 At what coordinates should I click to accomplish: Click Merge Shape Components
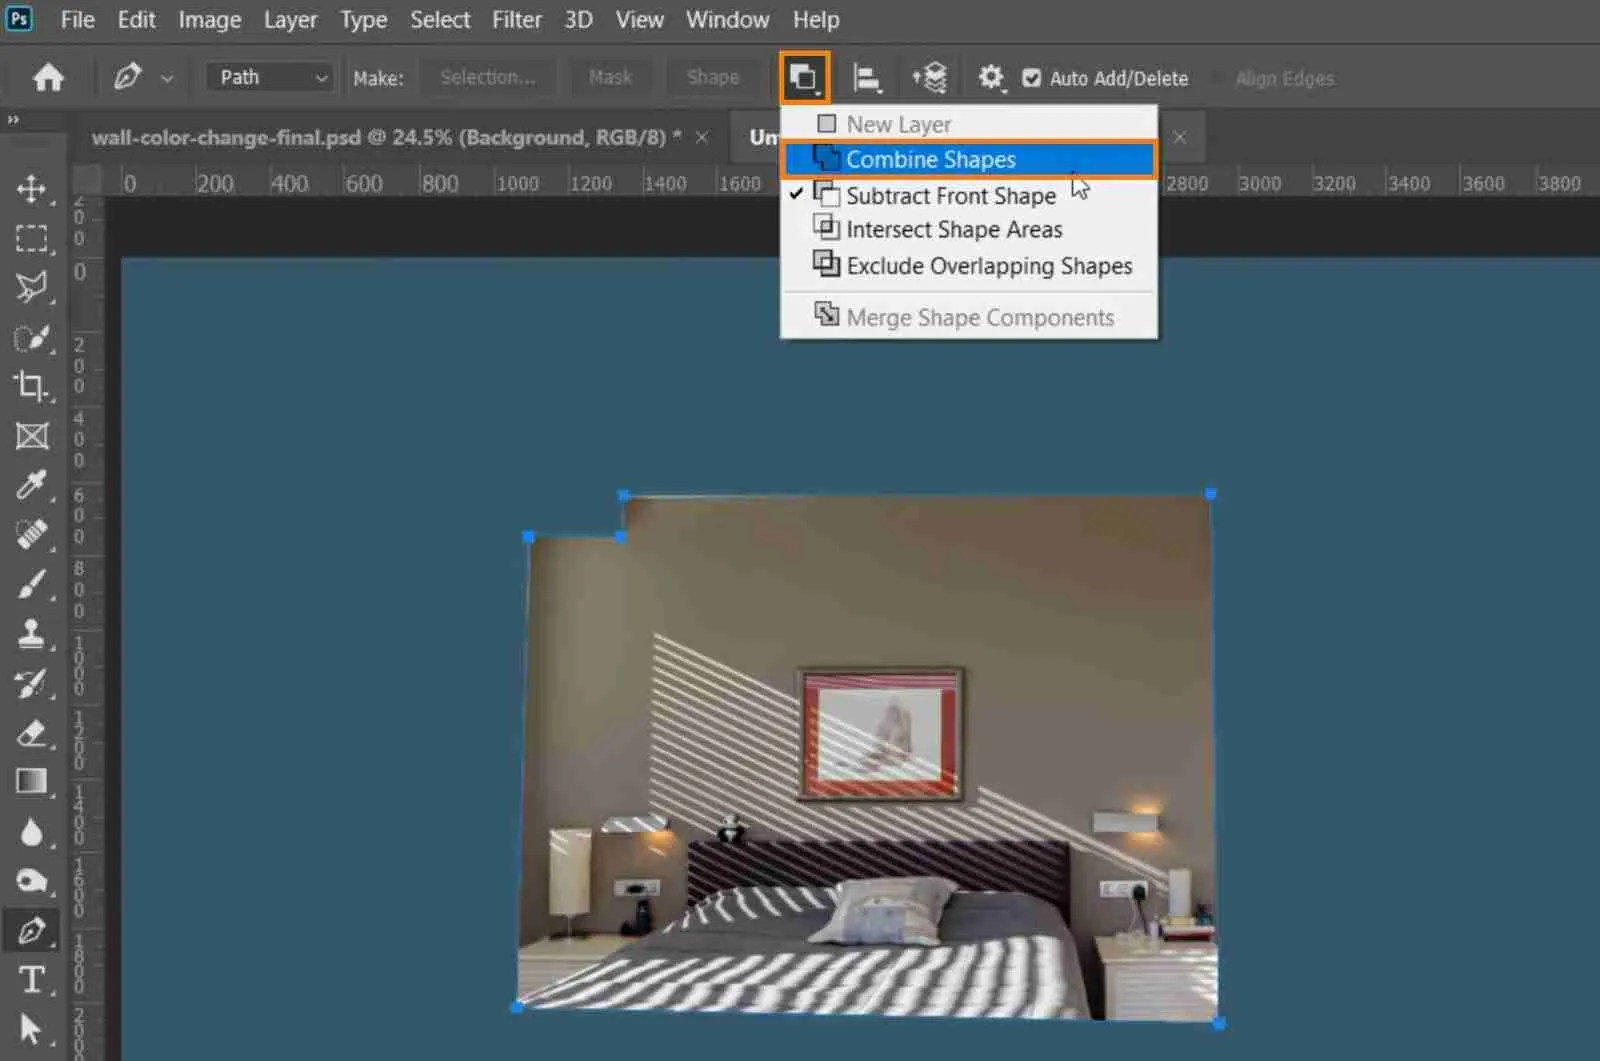980,317
